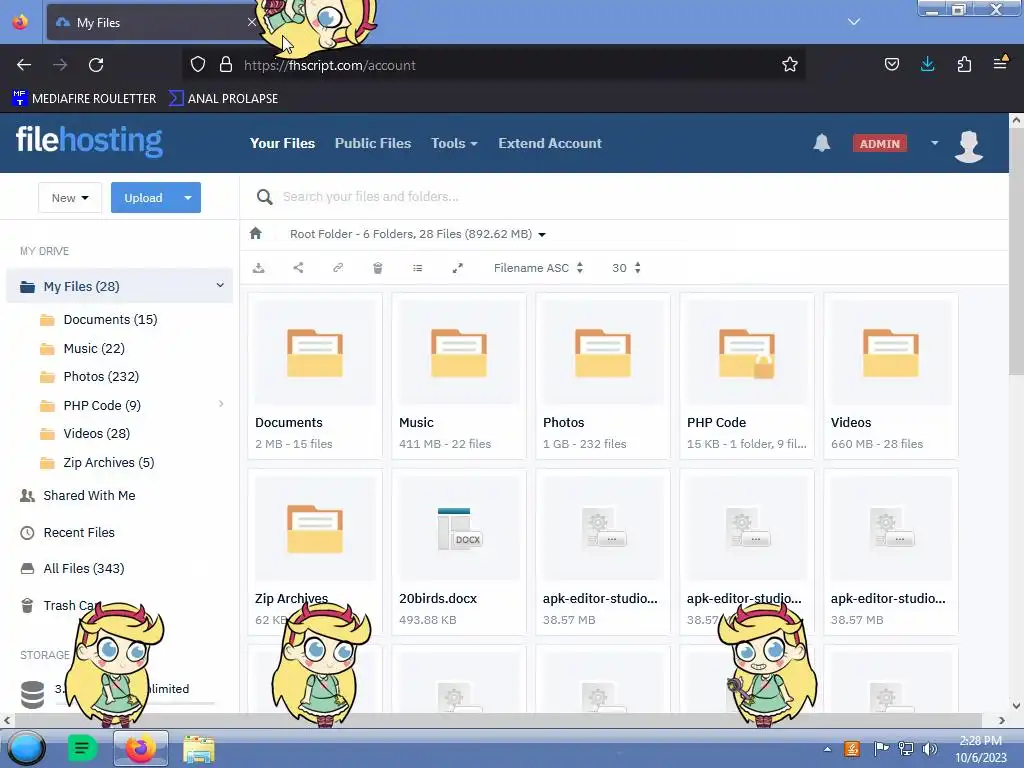
Task: Reload the page in Firefox
Action: (x=96, y=65)
